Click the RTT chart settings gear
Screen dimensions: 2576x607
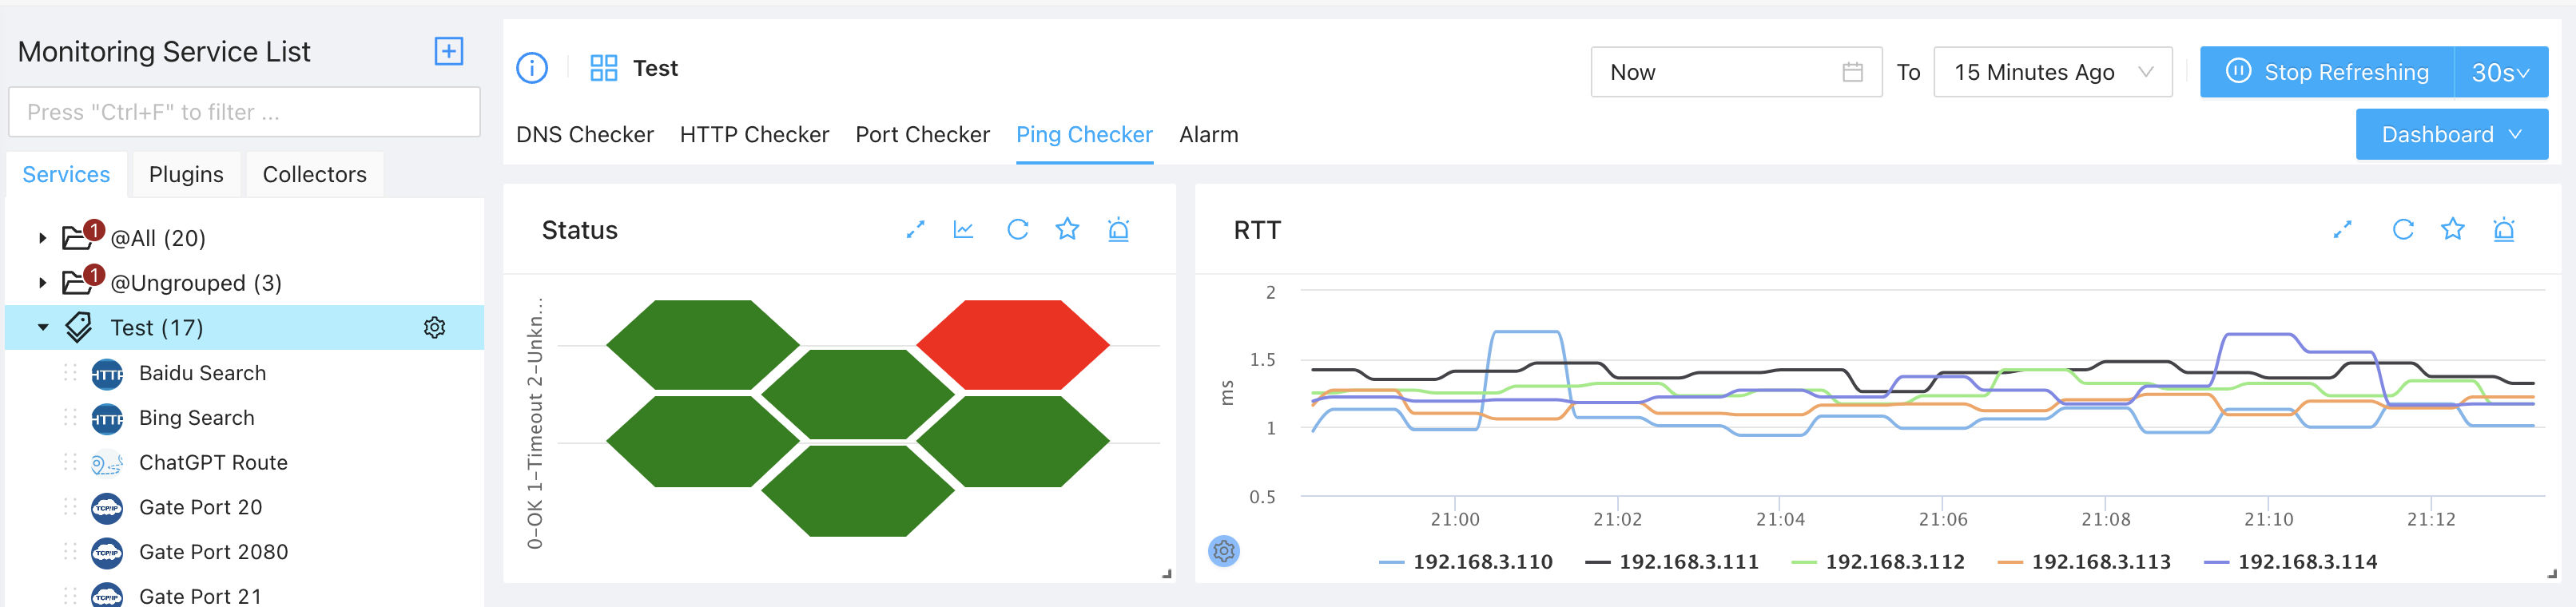click(1223, 551)
